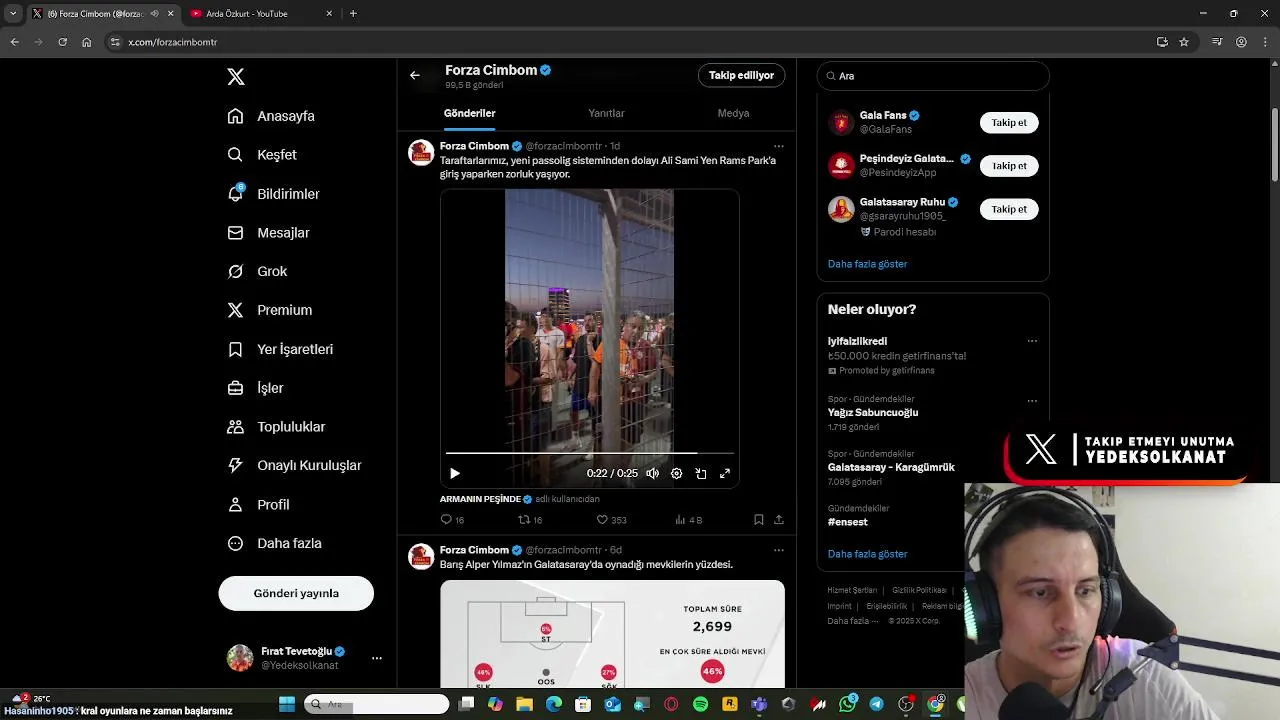Screen dimensions: 1280x720
Task: Open account menu dots next to Fırat Tevetoğlu
Action: point(377,658)
